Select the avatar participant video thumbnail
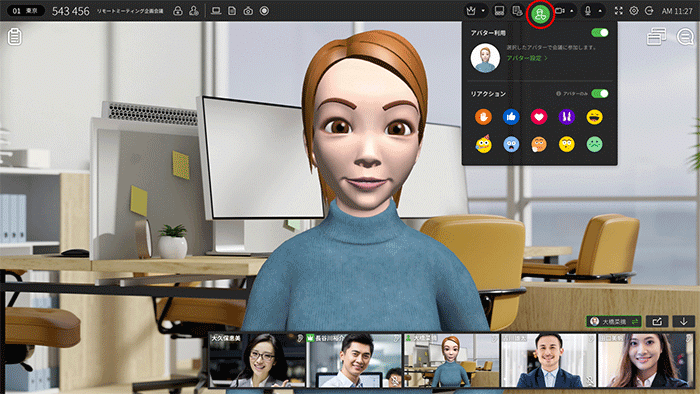Screen dimensions: 700x394 tap(451, 360)
